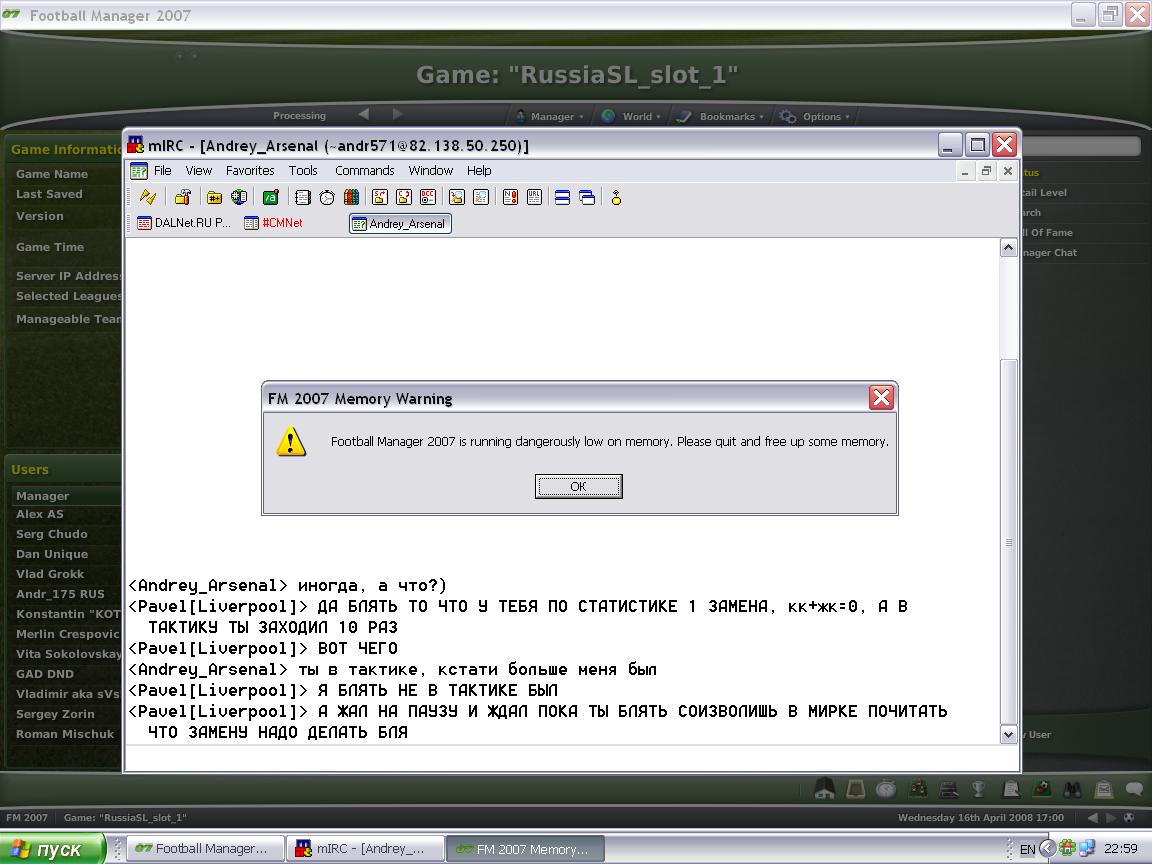The width and height of the screenshot is (1152, 864).
Task: Click the trophy icon in FM bottom bar
Action: click(979, 789)
